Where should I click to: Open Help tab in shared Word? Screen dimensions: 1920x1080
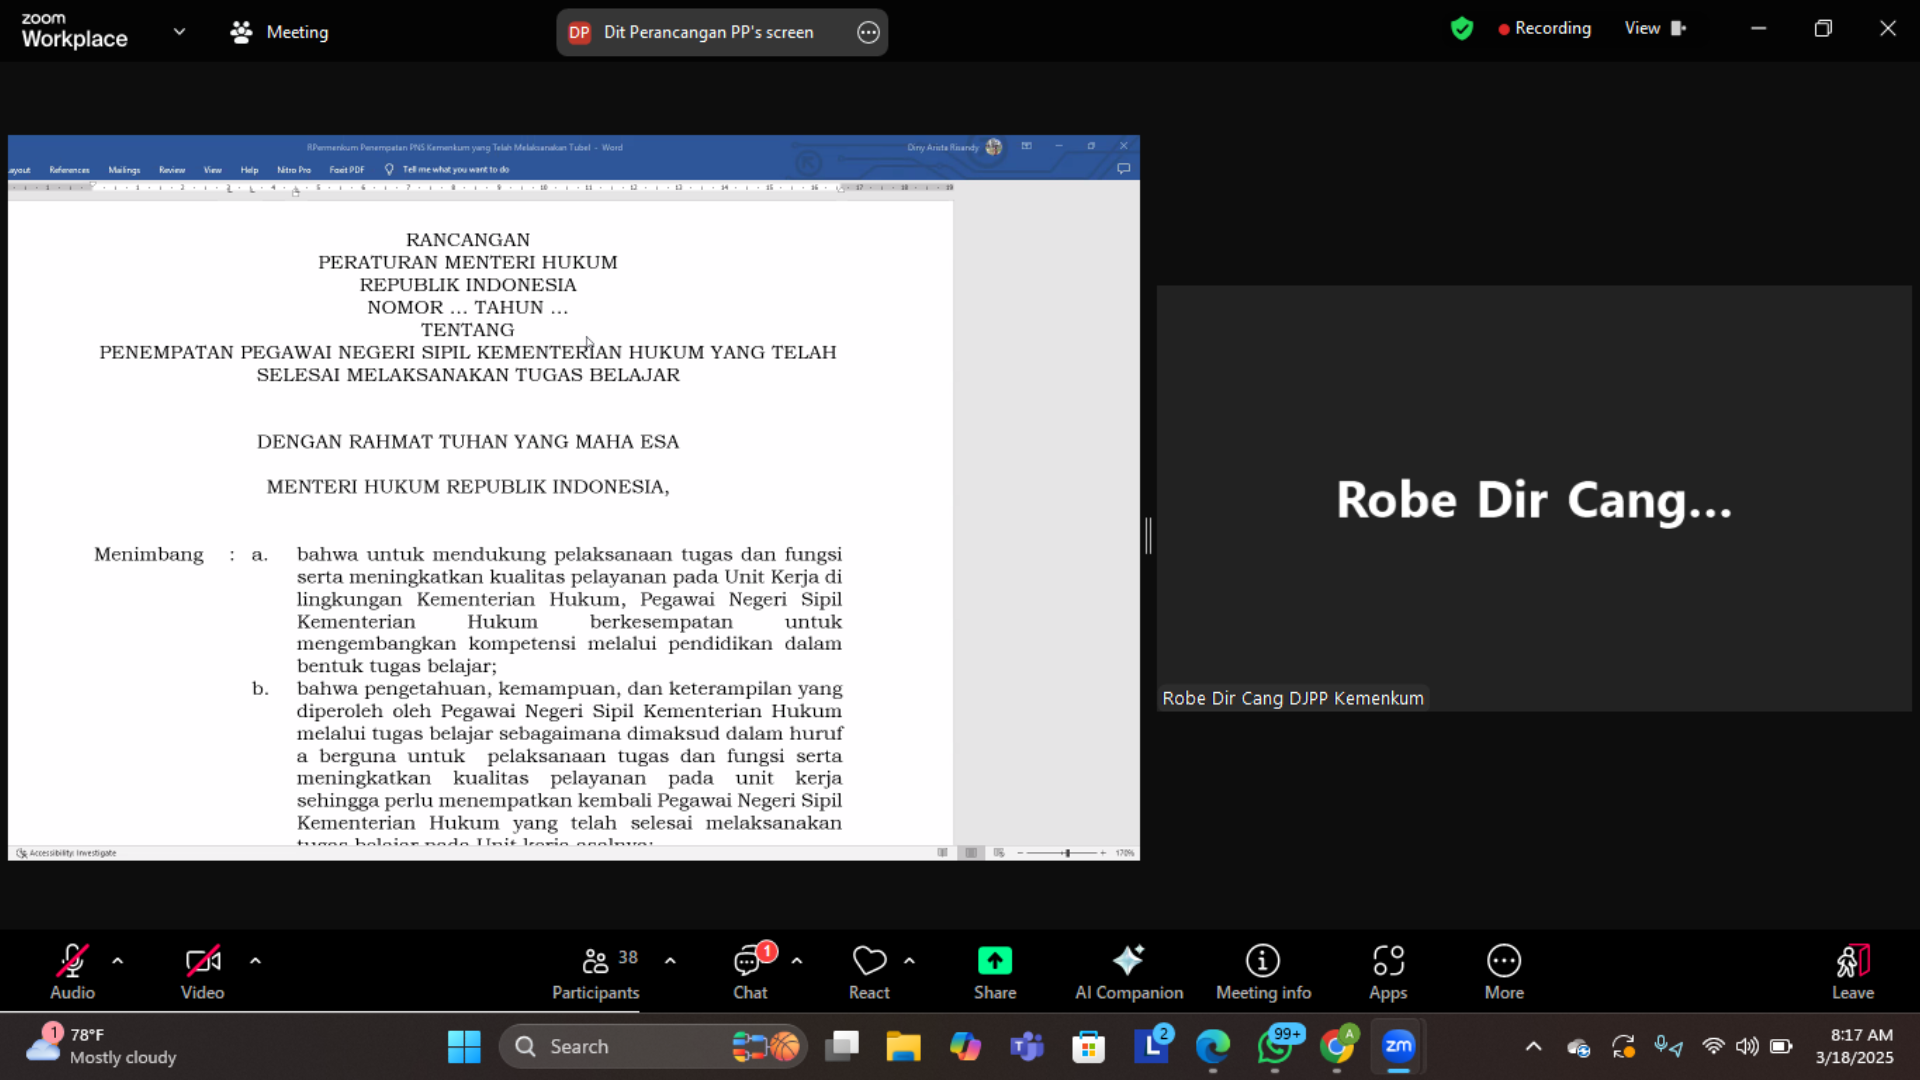coord(249,170)
